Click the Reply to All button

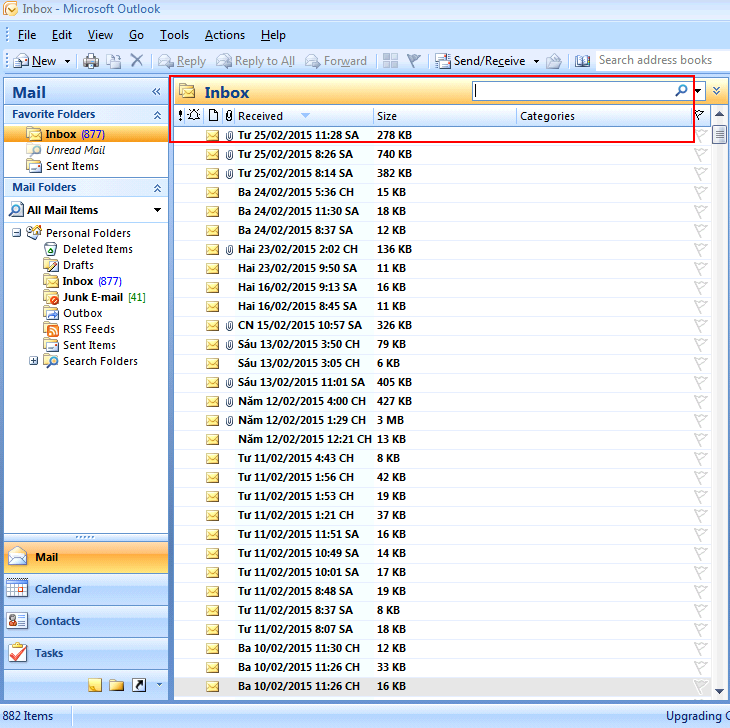pos(256,61)
